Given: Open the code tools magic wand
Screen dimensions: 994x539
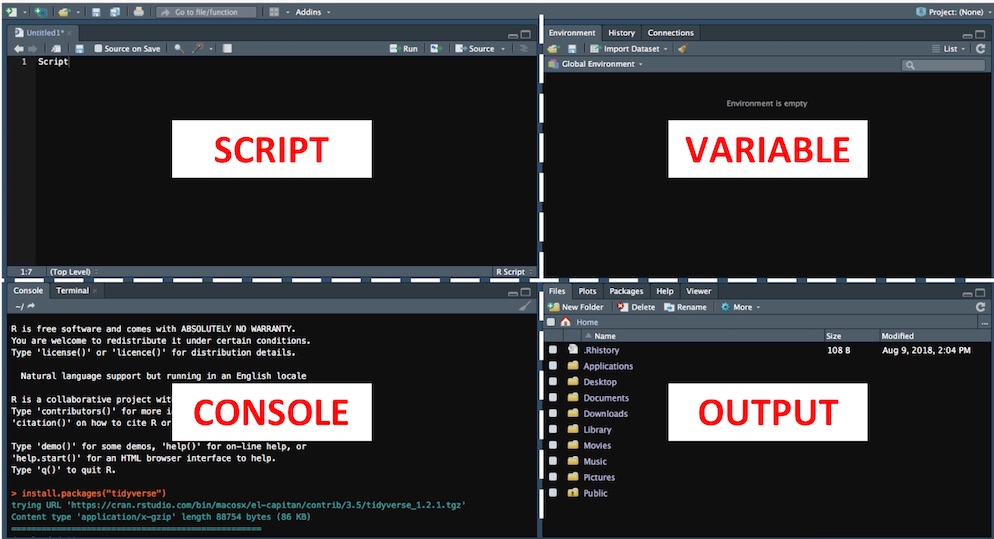Looking at the screenshot, I should (x=198, y=48).
